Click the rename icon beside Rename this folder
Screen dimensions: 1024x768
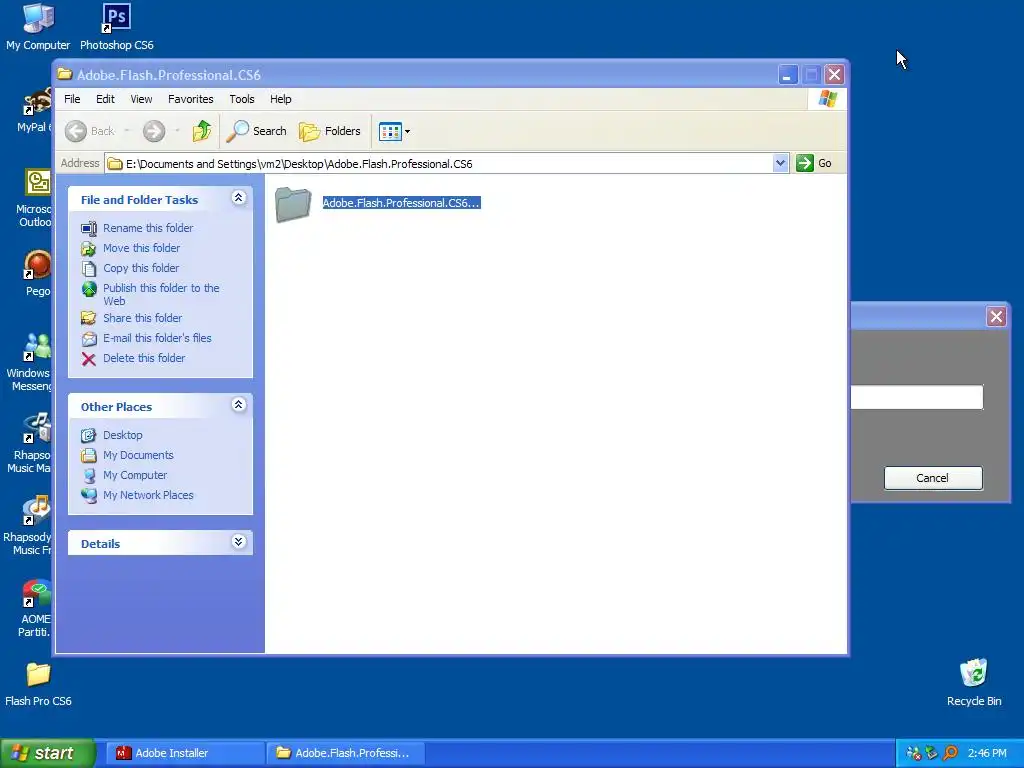click(89, 229)
